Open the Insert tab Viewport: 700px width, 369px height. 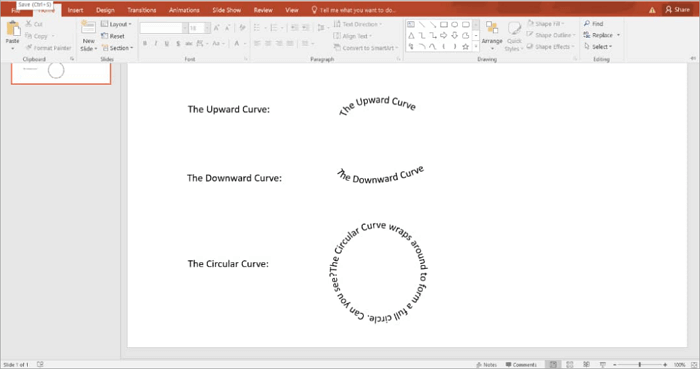(x=75, y=10)
